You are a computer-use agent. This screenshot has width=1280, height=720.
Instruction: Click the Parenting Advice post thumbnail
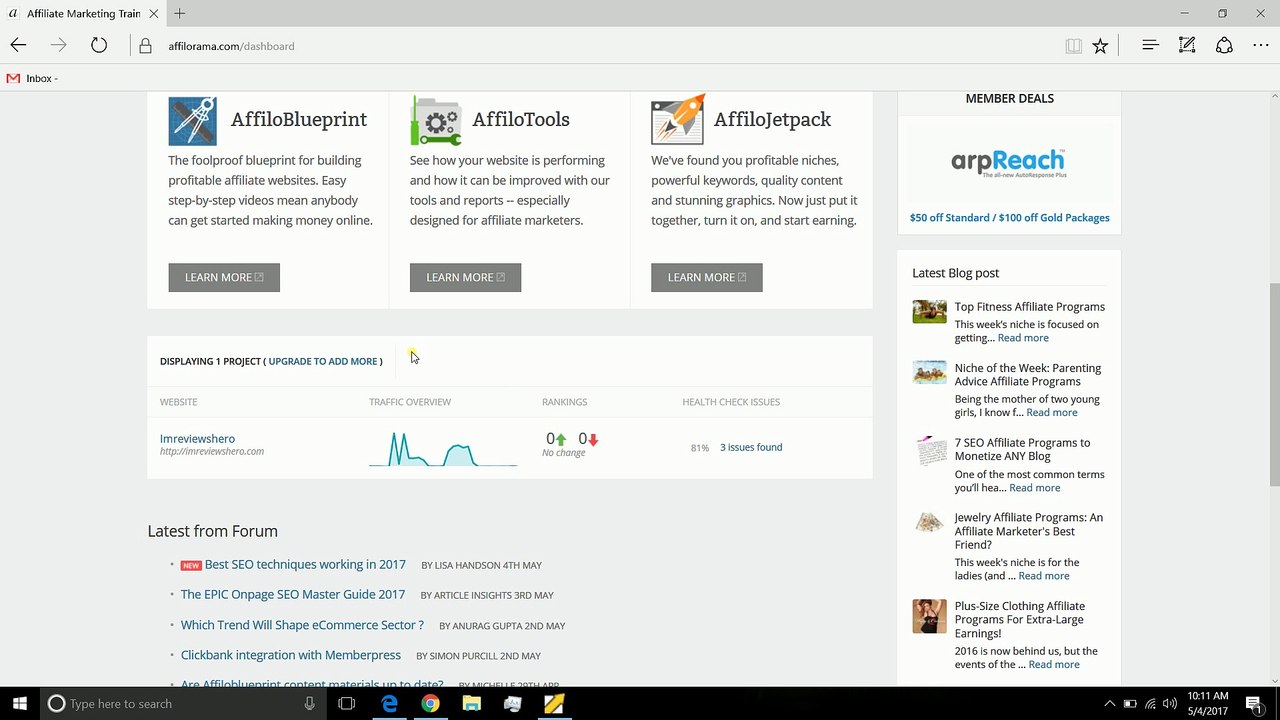pyautogui.click(x=929, y=373)
